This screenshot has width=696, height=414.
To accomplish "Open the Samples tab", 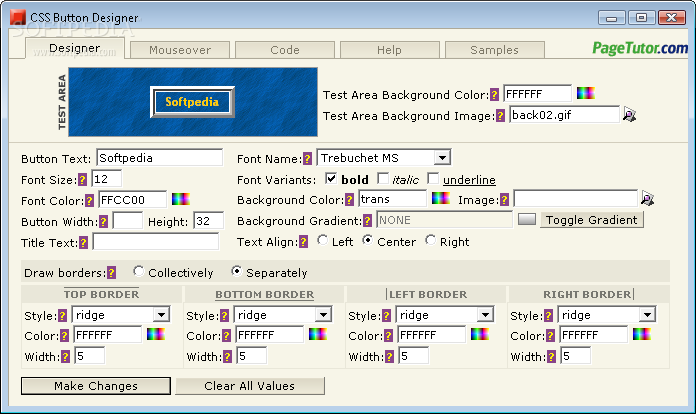I will coord(494,50).
